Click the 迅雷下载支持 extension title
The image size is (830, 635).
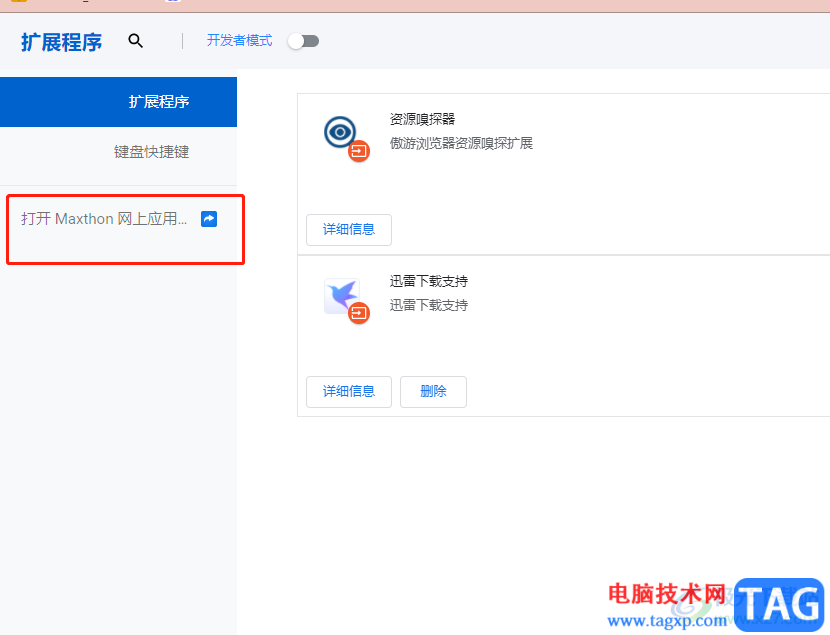[429, 281]
